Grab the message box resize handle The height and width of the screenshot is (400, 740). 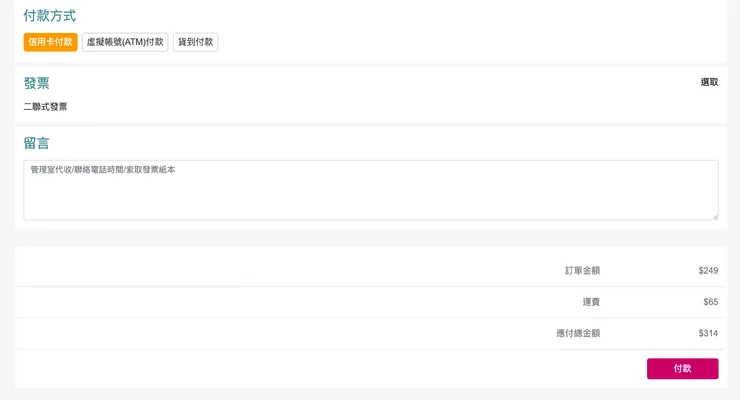click(714, 216)
